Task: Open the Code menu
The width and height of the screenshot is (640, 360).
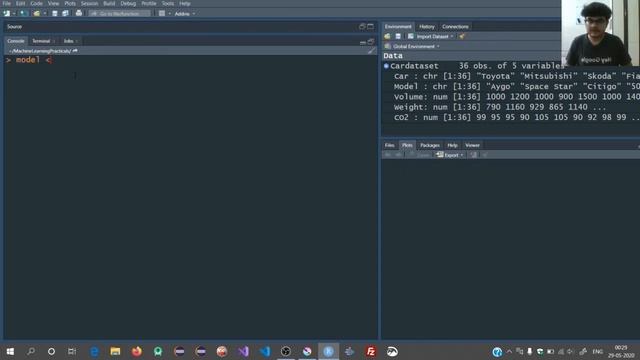Action: [x=36, y=3]
